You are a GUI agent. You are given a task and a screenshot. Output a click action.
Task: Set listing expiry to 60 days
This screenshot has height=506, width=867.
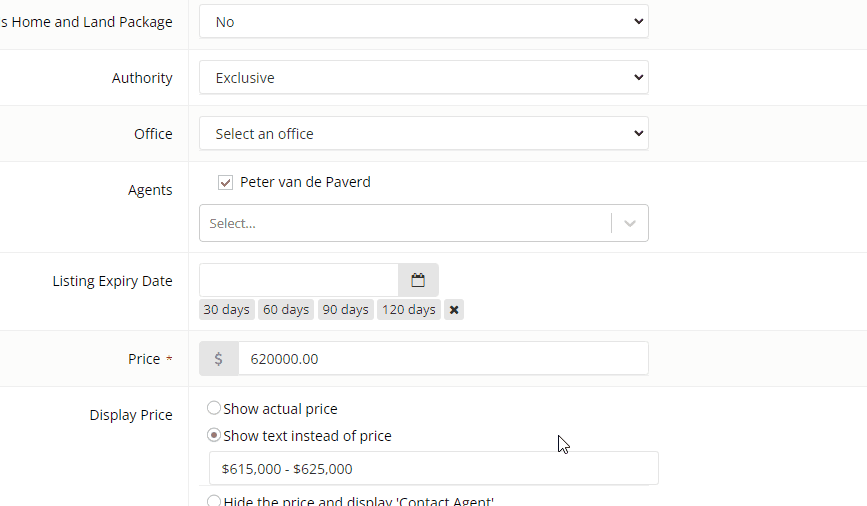coord(286,310)
